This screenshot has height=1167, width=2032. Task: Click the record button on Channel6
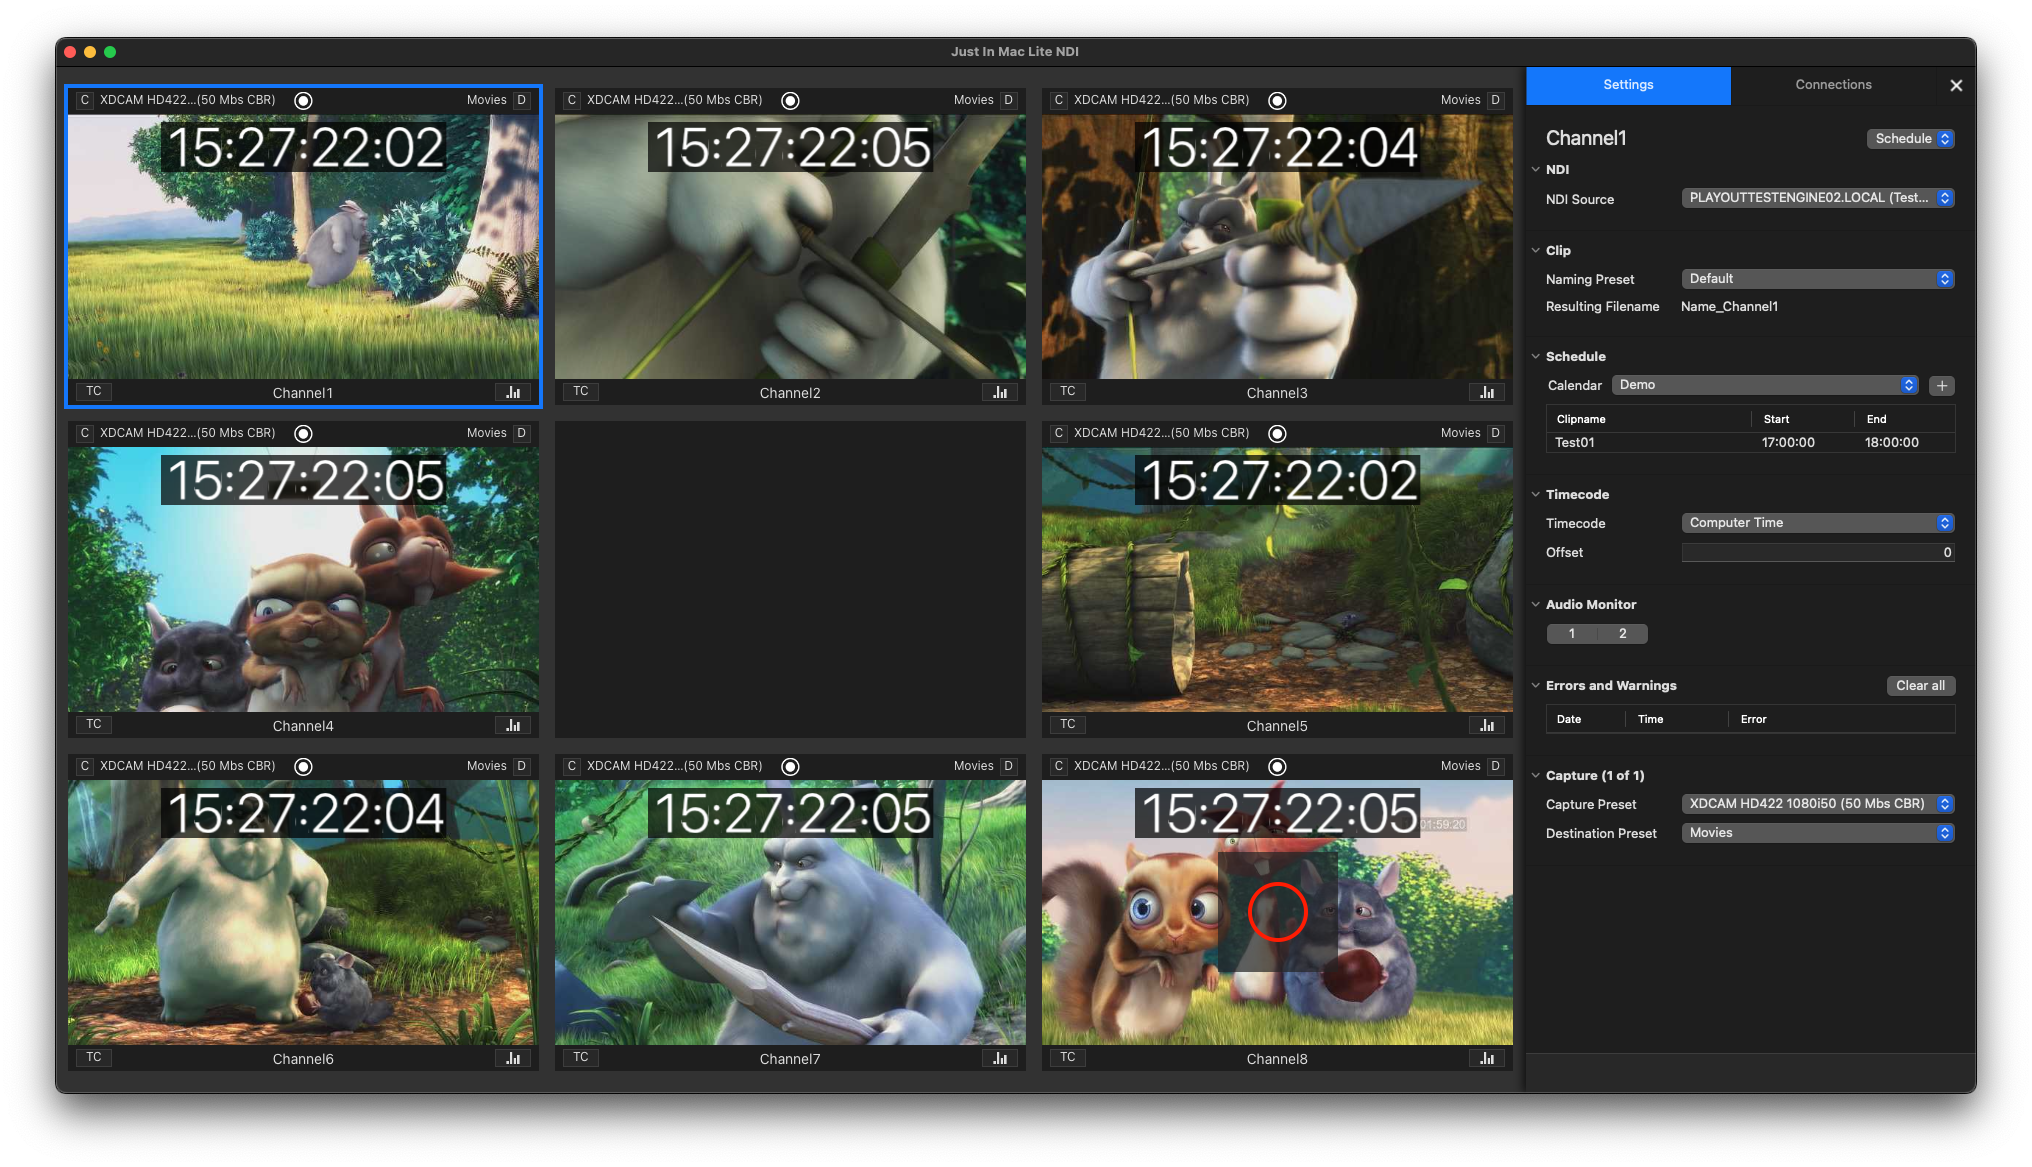point(304,766)
